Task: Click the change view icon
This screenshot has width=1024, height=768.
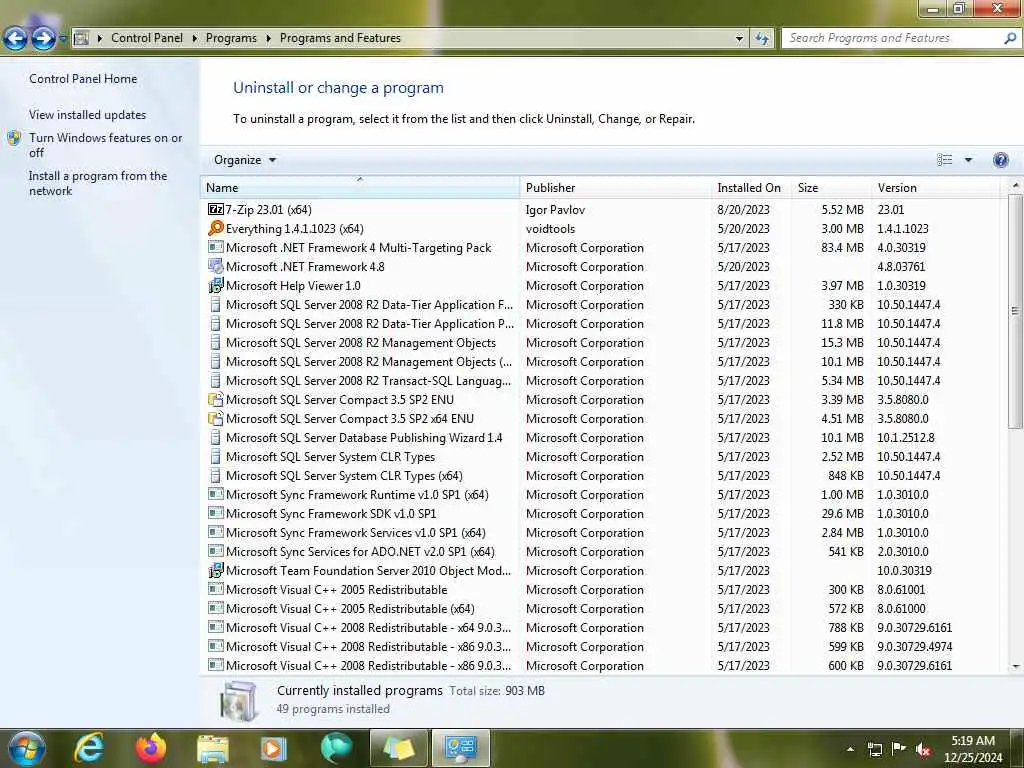Action: tap(944, 160)
